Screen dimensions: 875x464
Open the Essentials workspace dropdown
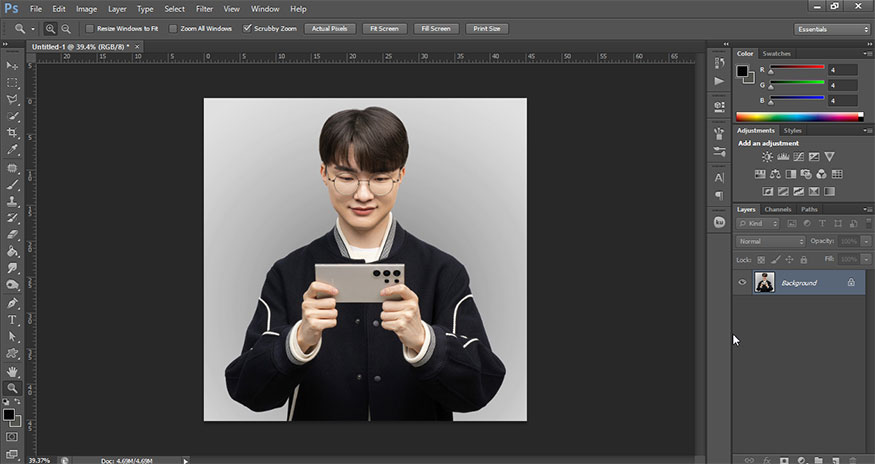click(x=832, y=29)
